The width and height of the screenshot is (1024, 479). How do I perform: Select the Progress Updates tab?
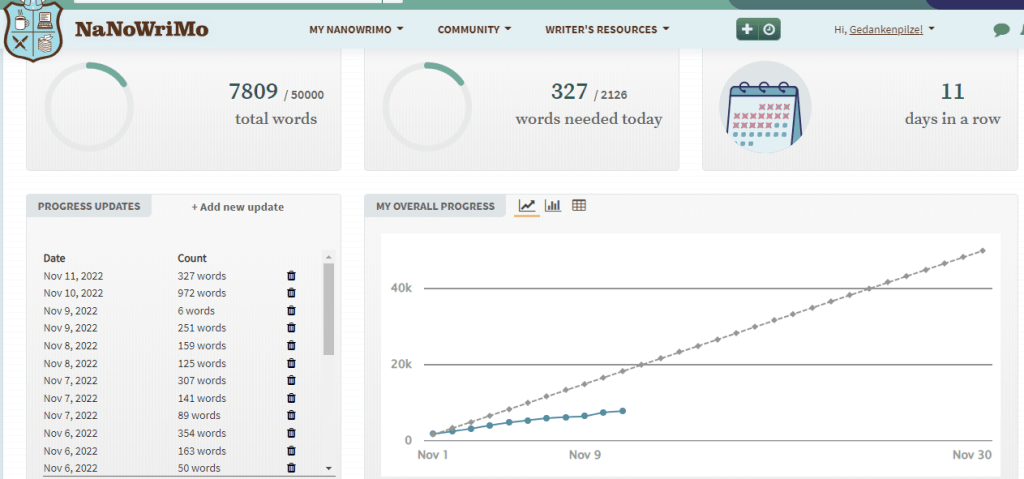click(89, 206)
